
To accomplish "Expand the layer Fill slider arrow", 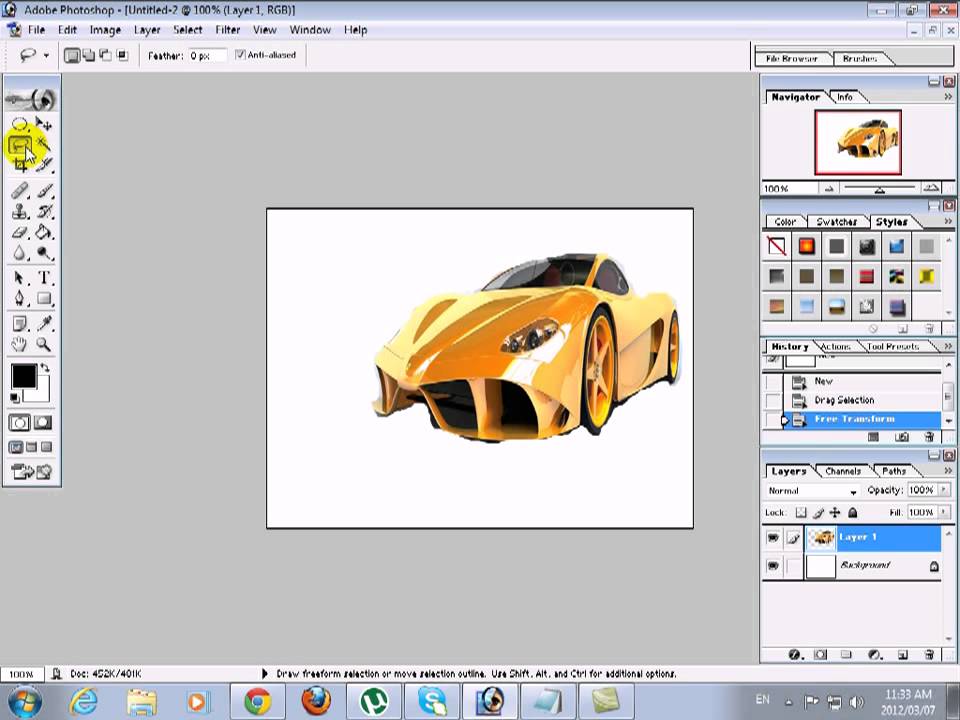I will (x=942, y=512).
